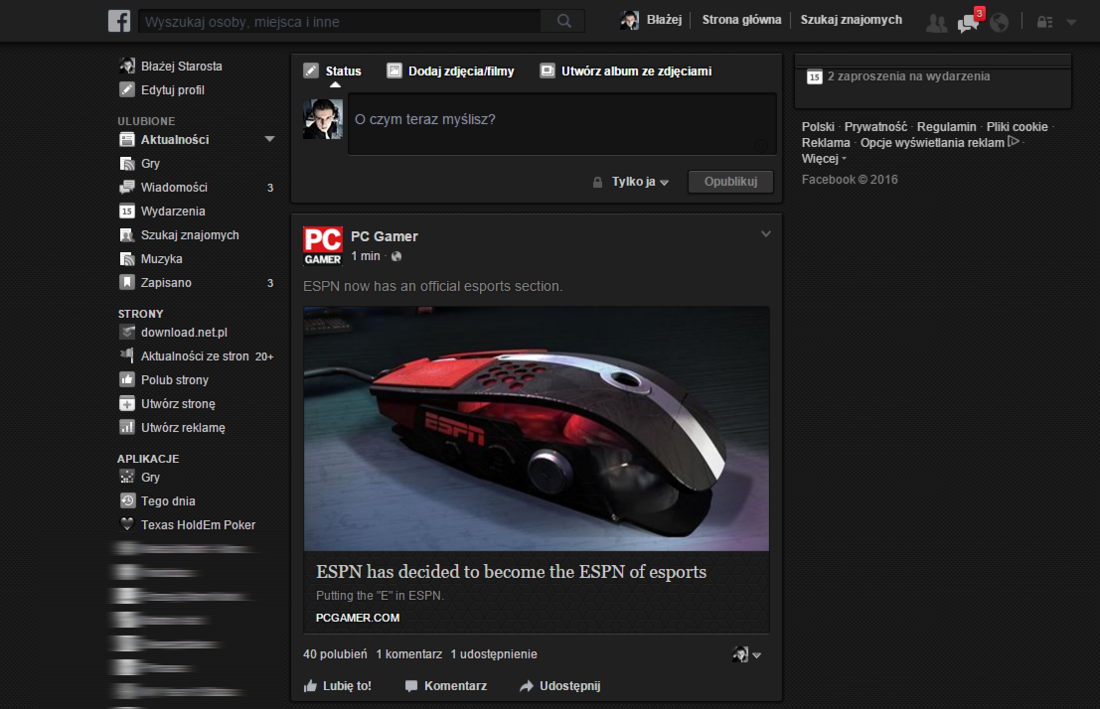Open the PC Gamer post options chevron

point(766,234)
